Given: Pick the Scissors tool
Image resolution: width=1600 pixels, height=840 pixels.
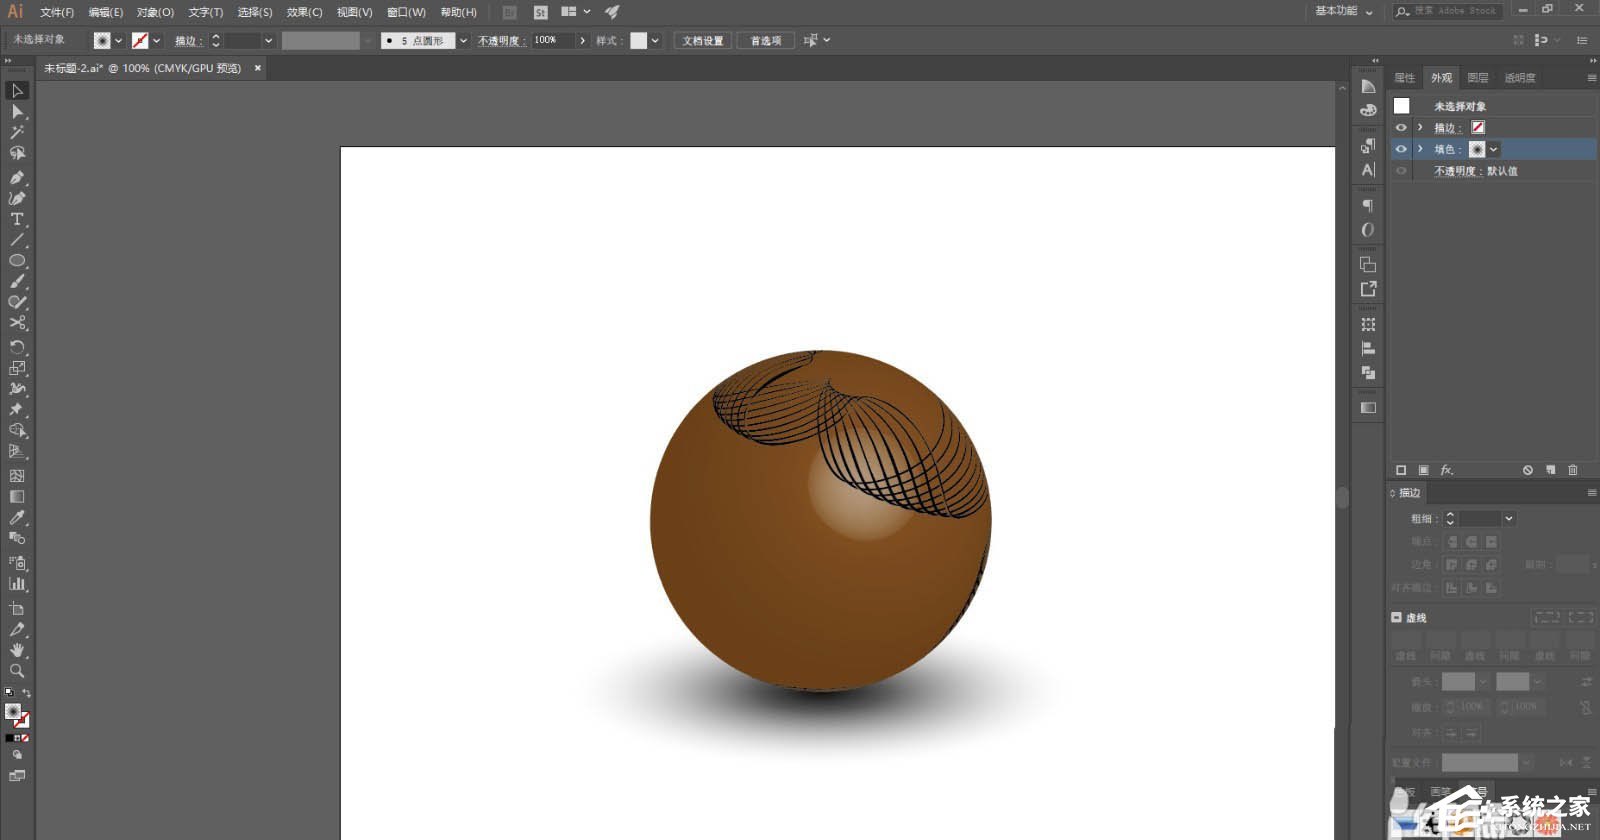Looking at the screenshot, I should [x=17, y=323].
